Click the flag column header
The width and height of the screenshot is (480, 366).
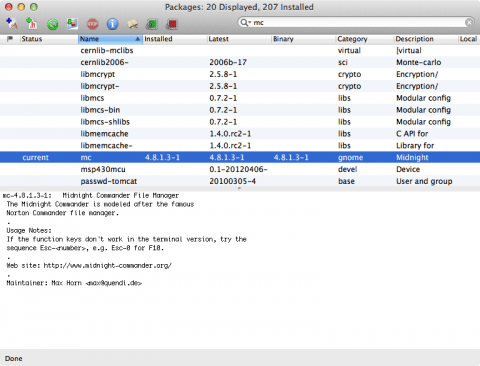[x=10, y=39]
